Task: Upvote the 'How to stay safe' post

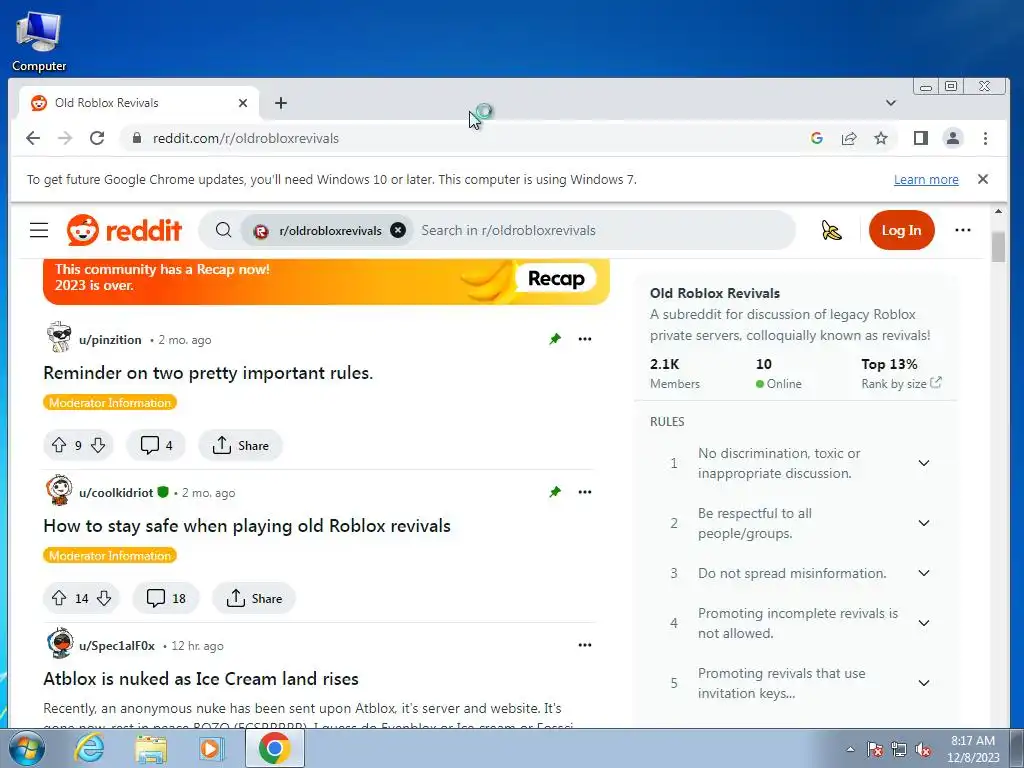Action: pos(59,598)
